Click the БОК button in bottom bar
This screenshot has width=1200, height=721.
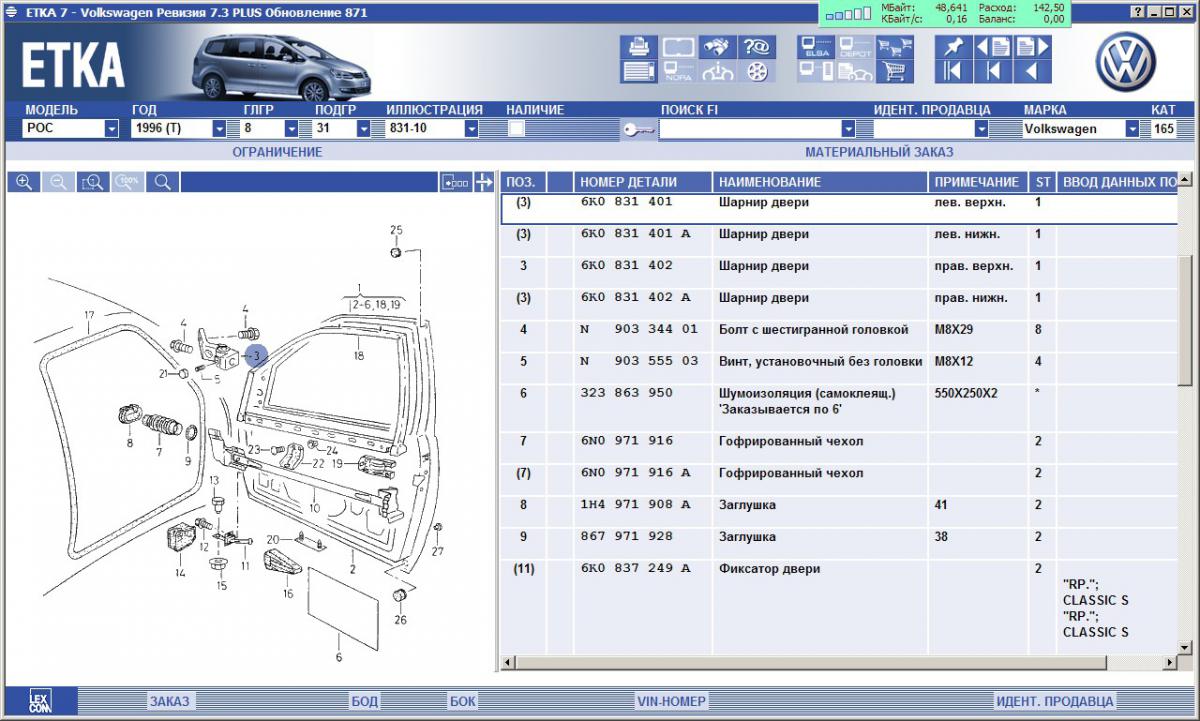[463, 701]
